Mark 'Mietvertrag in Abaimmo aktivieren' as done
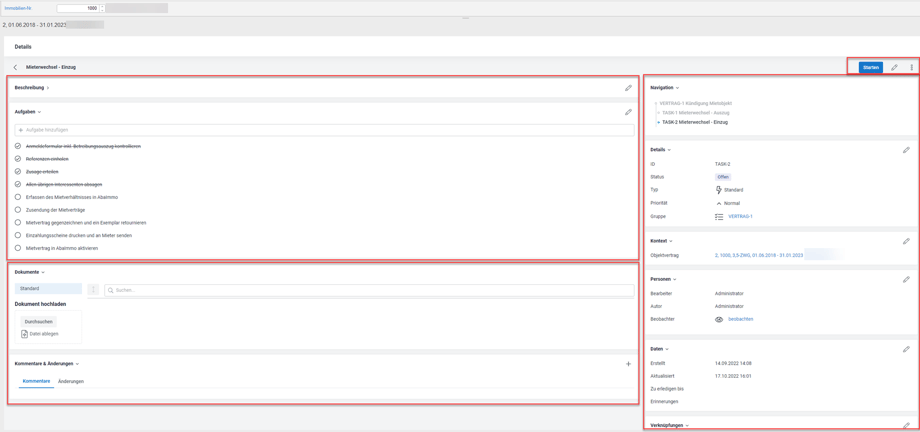 pyautogui.click(x=18, y=248)
